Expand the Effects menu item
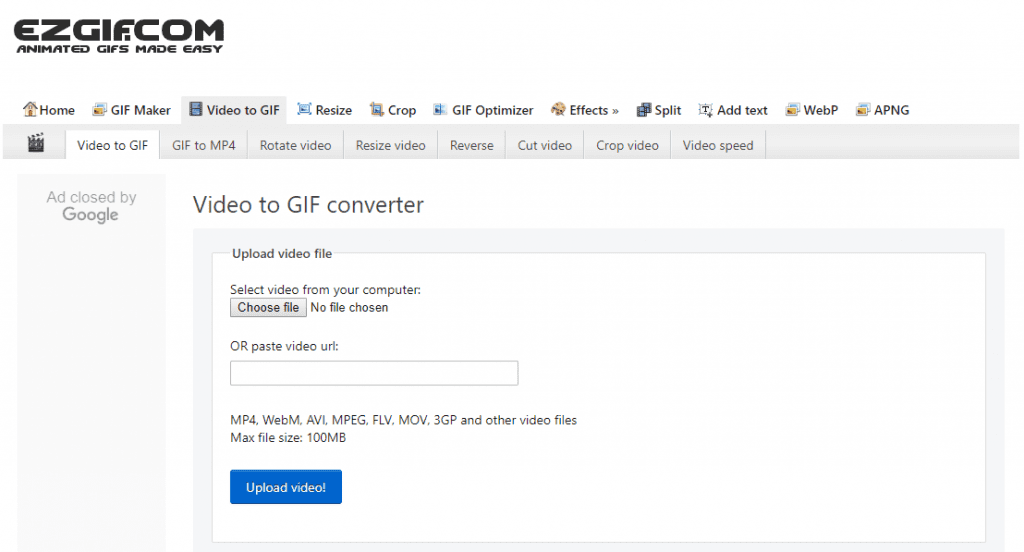The image size is (1024, 552). [594, 110]
